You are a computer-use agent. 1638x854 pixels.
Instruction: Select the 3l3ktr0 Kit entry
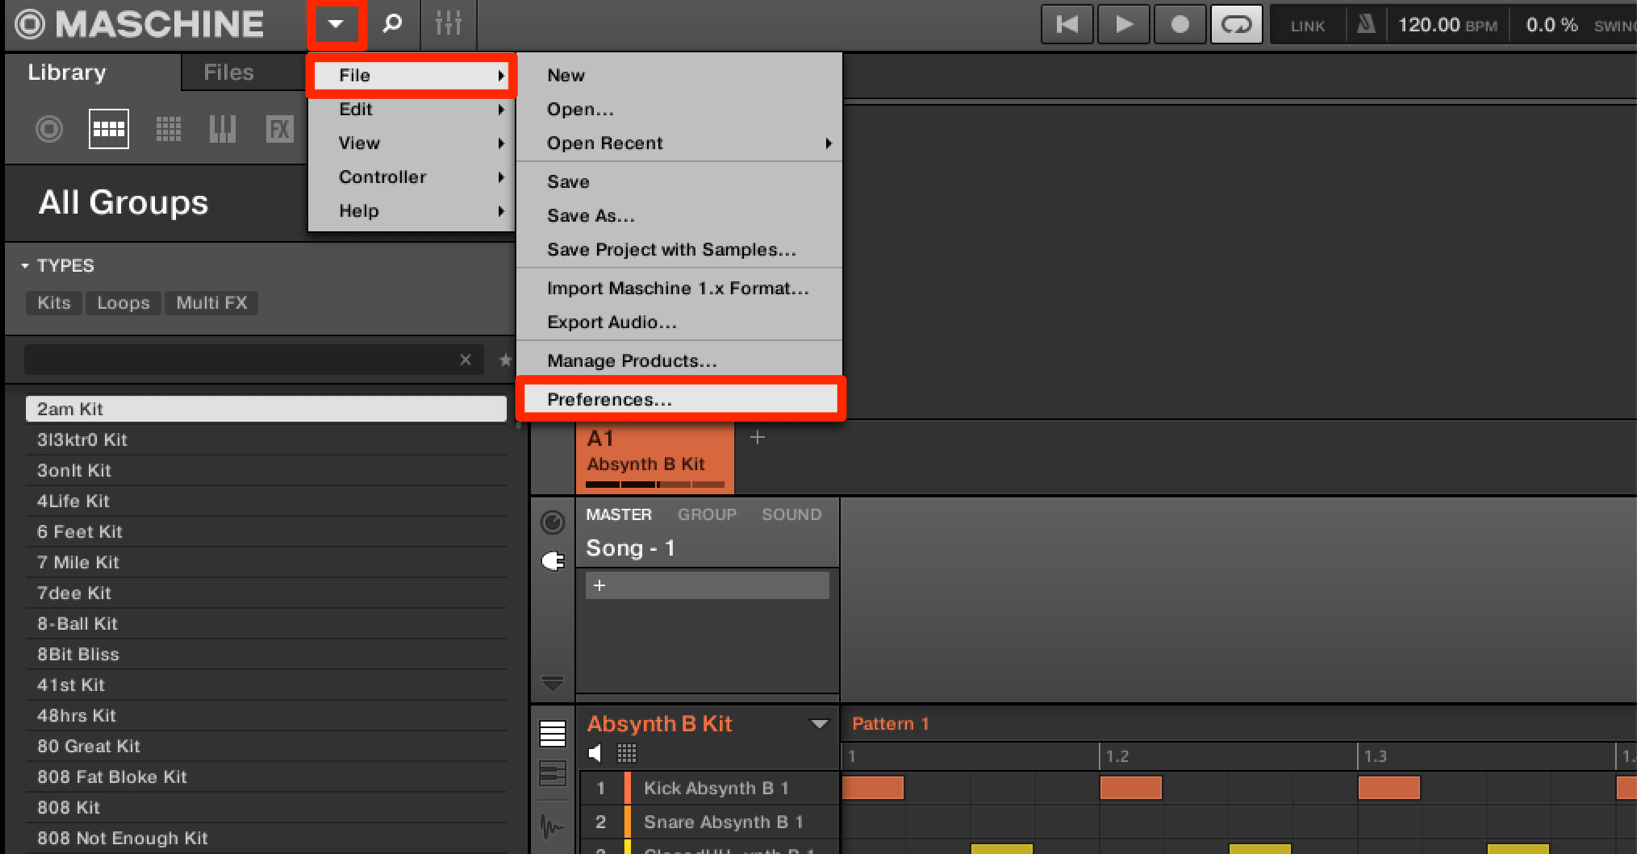(266, 440)
